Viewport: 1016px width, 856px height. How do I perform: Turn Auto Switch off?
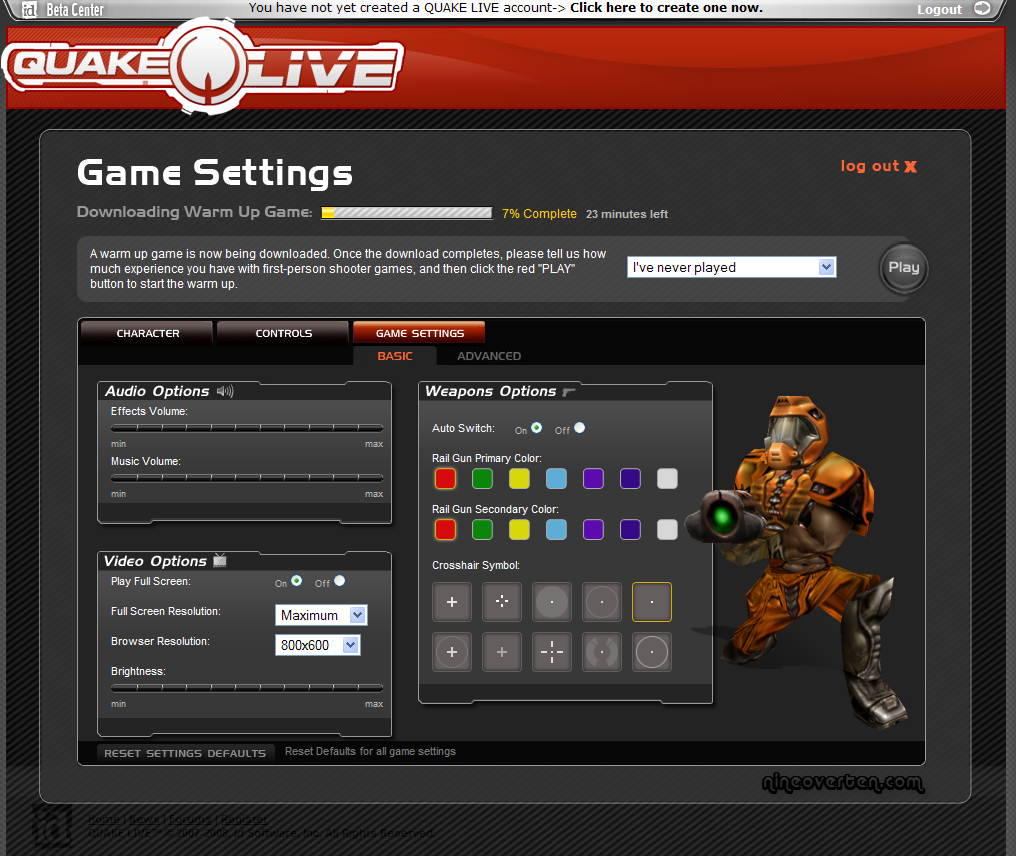tap(579, 428)
